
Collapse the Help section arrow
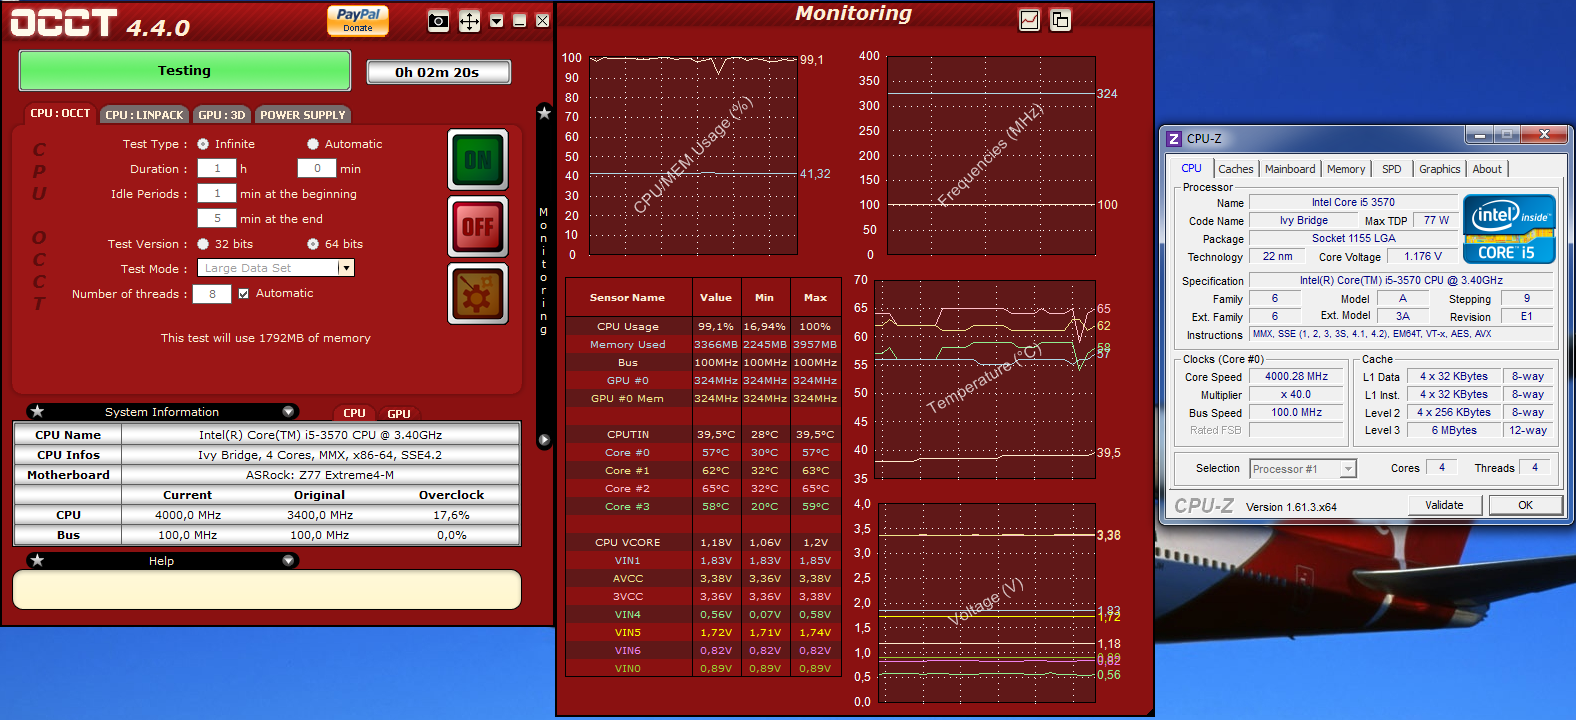[288, 560]
